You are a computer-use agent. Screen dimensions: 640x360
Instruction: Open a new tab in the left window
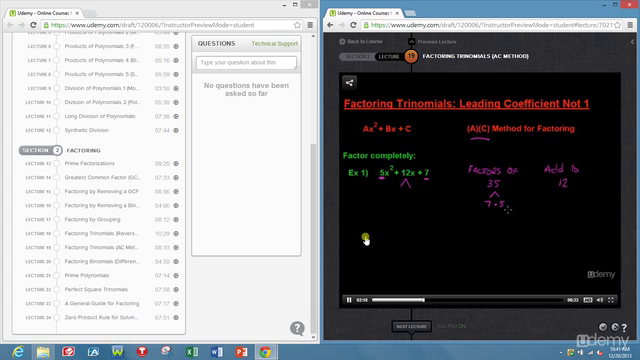(90, 13)
